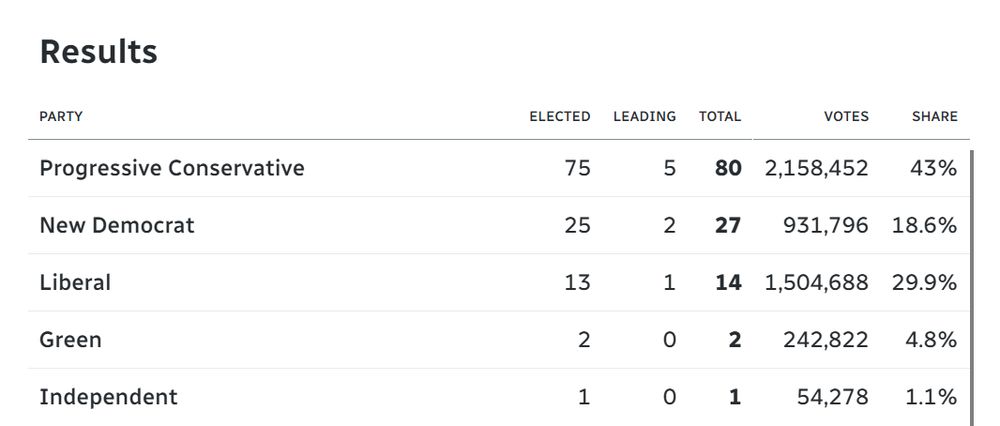1000x426 pixels.
Task: Click the vertical scrollbar beside the table
Action: [970, 280]
